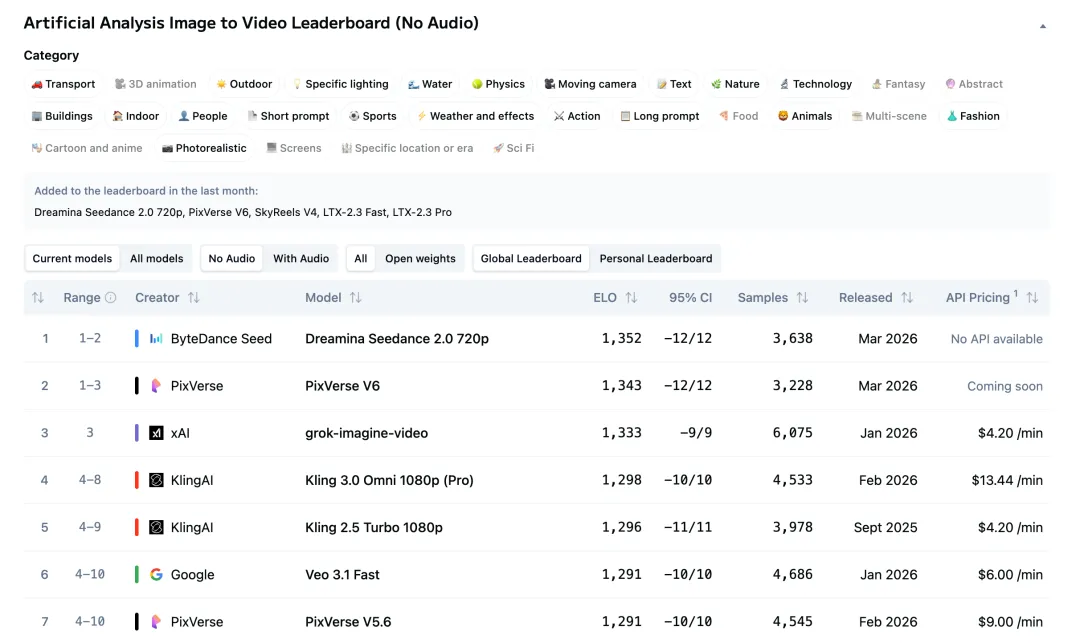
Task: Click the info icon next to Range
Action: click(x=111, y=298)
